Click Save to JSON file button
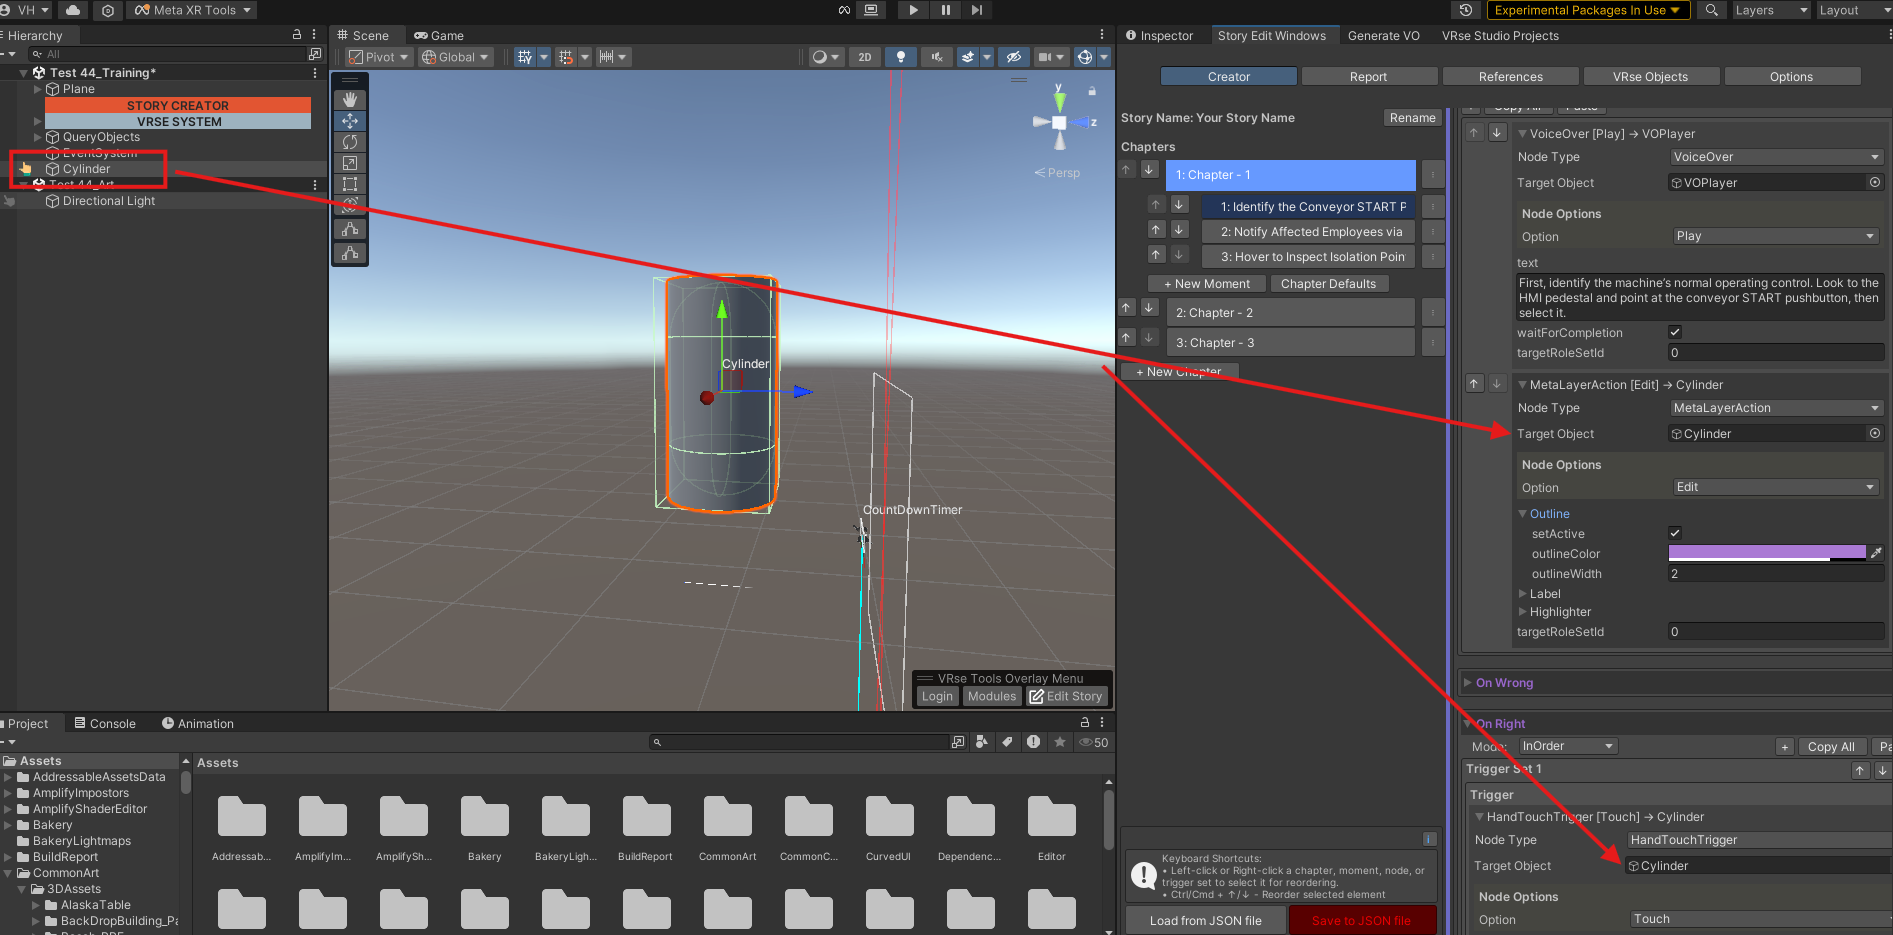Image resolution: width=1893 pixels, height=935 pixels. pos(1362,920)
